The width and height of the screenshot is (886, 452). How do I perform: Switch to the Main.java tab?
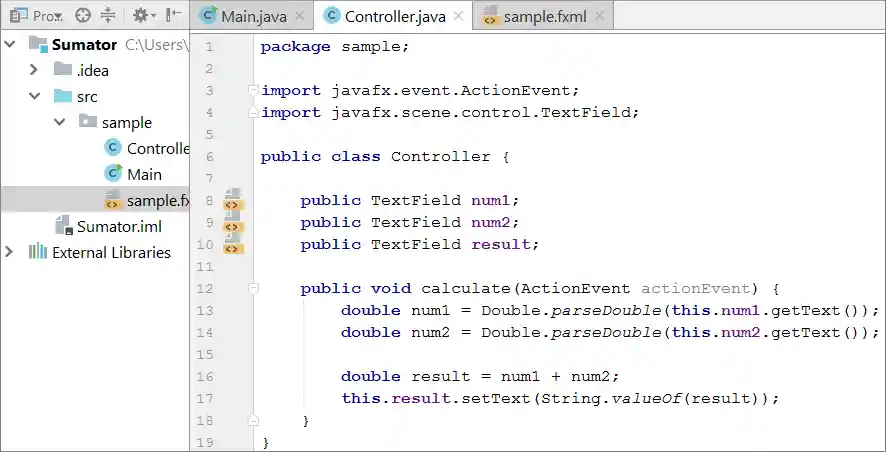[x=254, y=16]
